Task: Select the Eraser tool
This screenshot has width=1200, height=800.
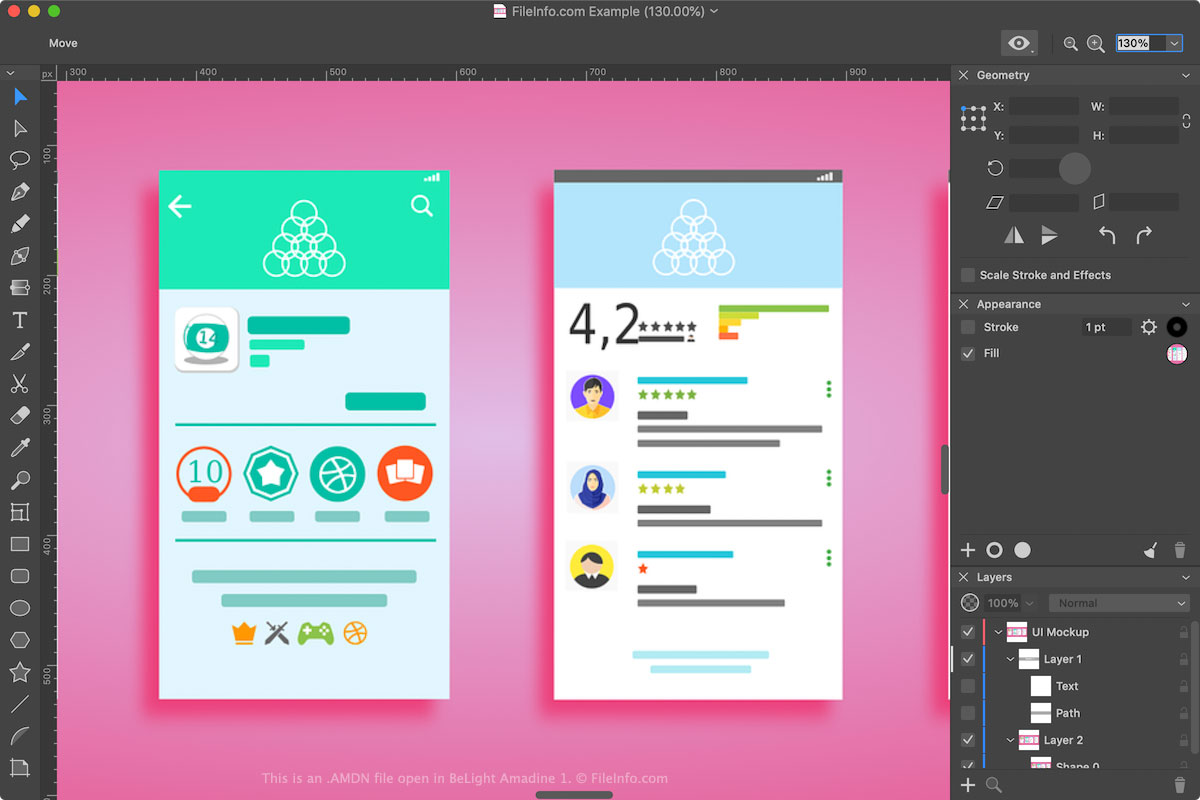Action: click(20, 416)
